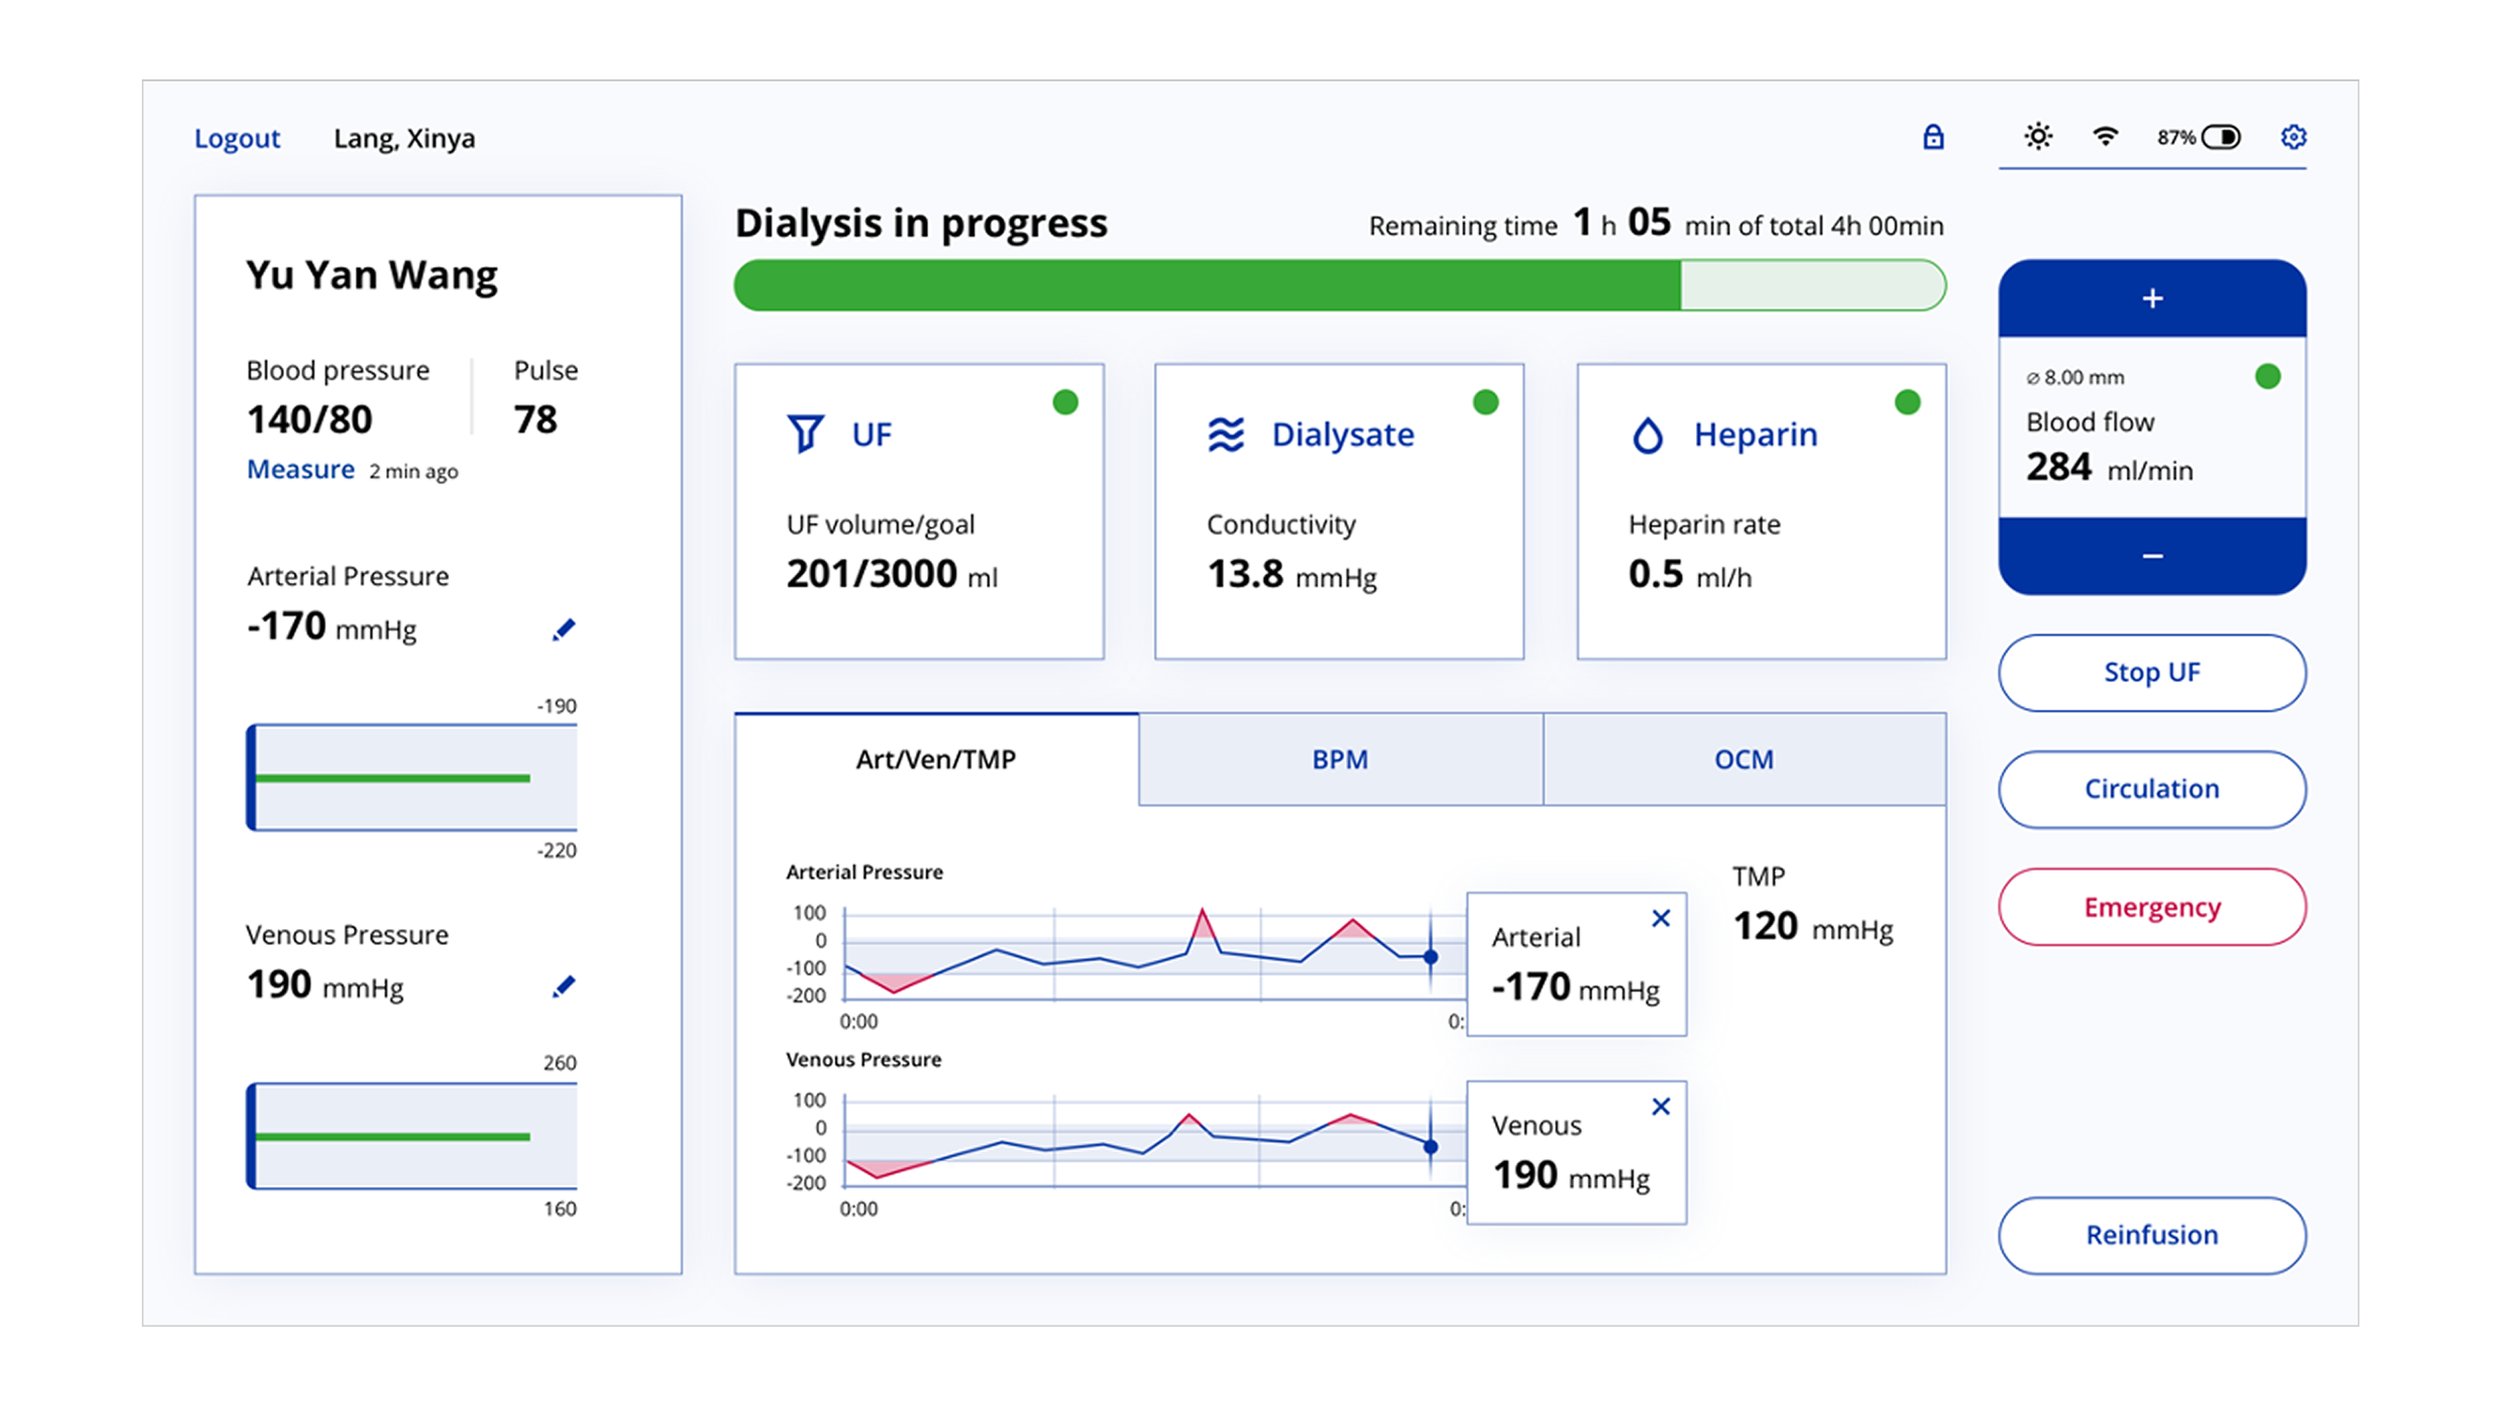Open the brightness sun icon
2500x1406 pixels.
click(2038, 136)
